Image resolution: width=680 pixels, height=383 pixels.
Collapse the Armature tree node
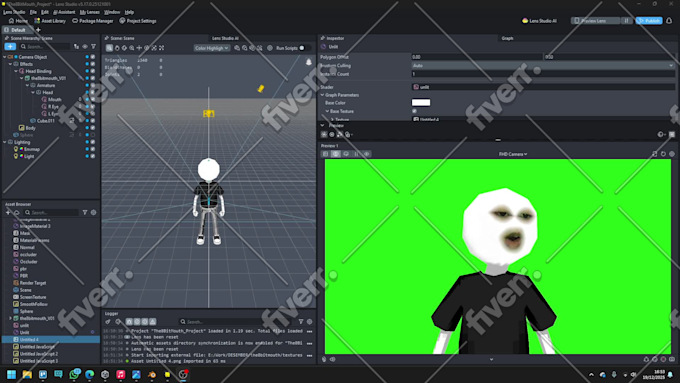27,85
